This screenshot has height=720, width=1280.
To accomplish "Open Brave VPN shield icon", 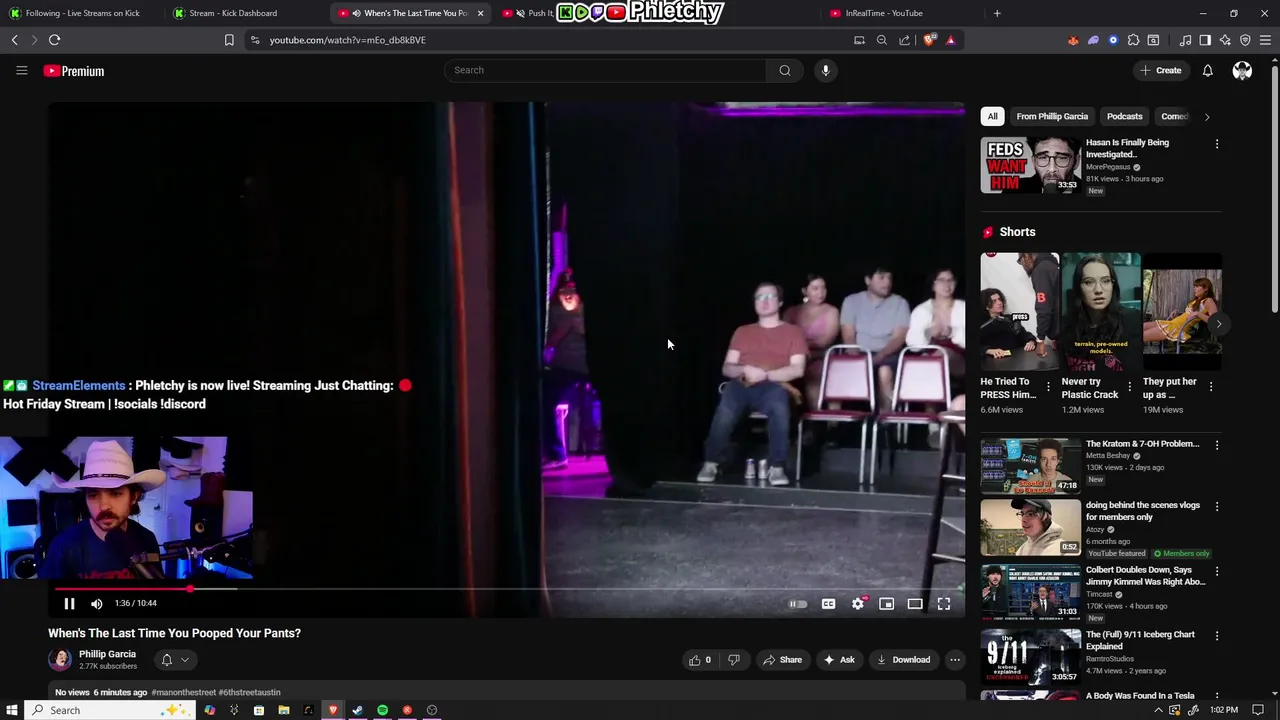I will point(1245,40).
